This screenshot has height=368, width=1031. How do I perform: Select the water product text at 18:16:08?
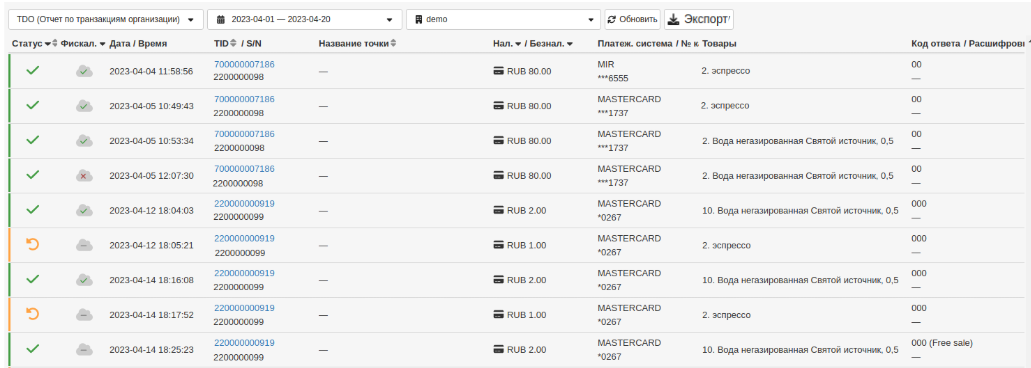[x=800, y=280]
